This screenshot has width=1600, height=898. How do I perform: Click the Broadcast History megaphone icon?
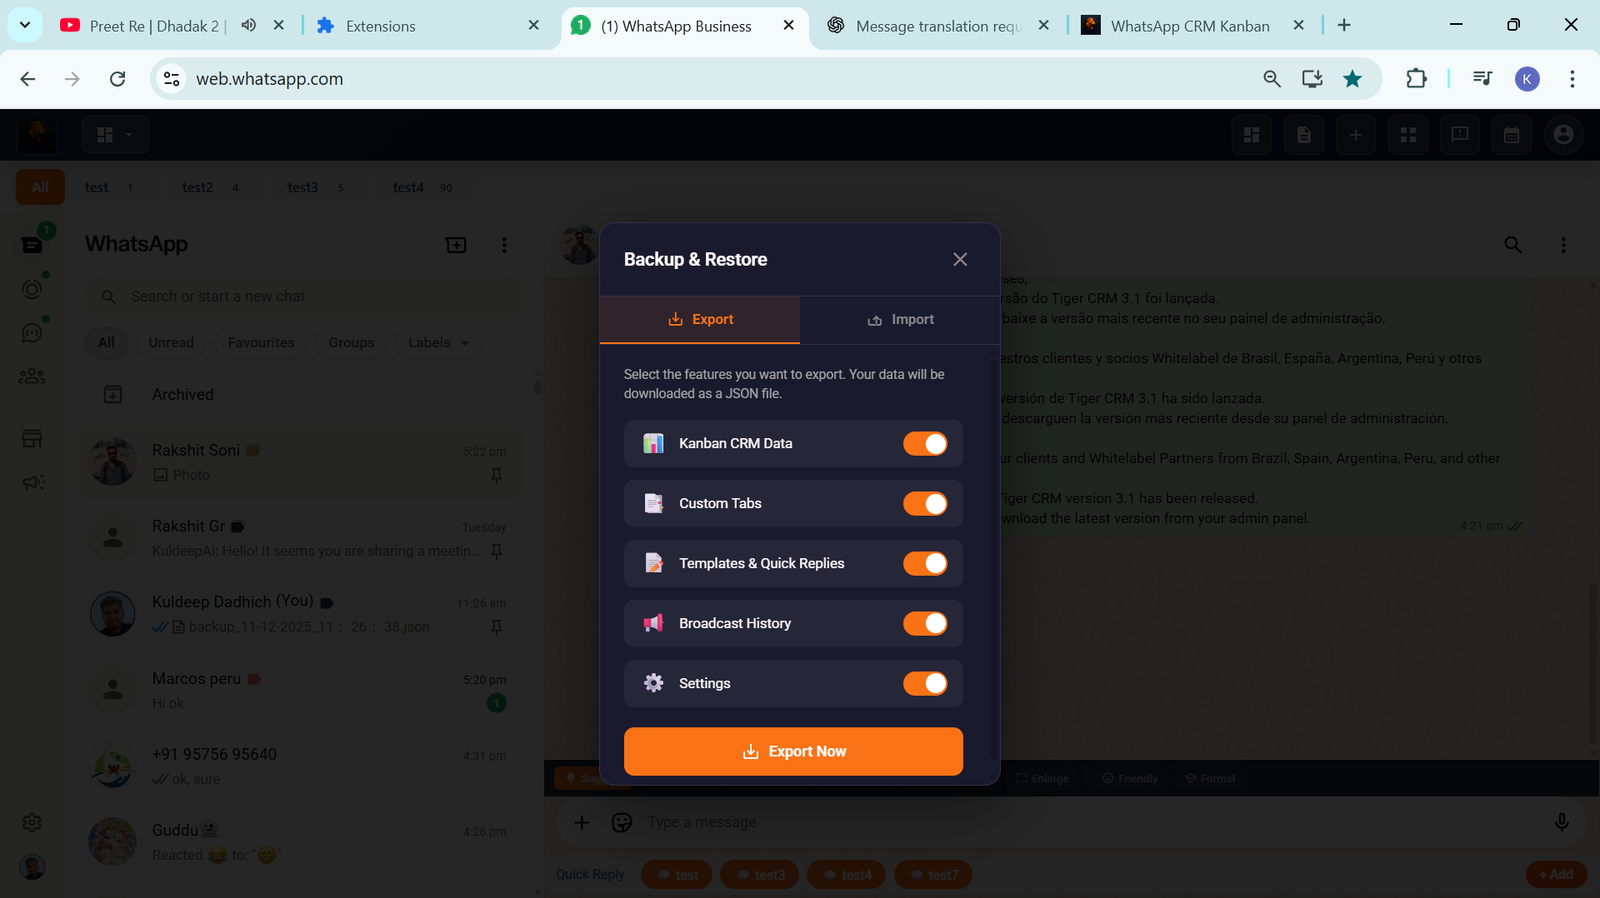click(654, 624)
